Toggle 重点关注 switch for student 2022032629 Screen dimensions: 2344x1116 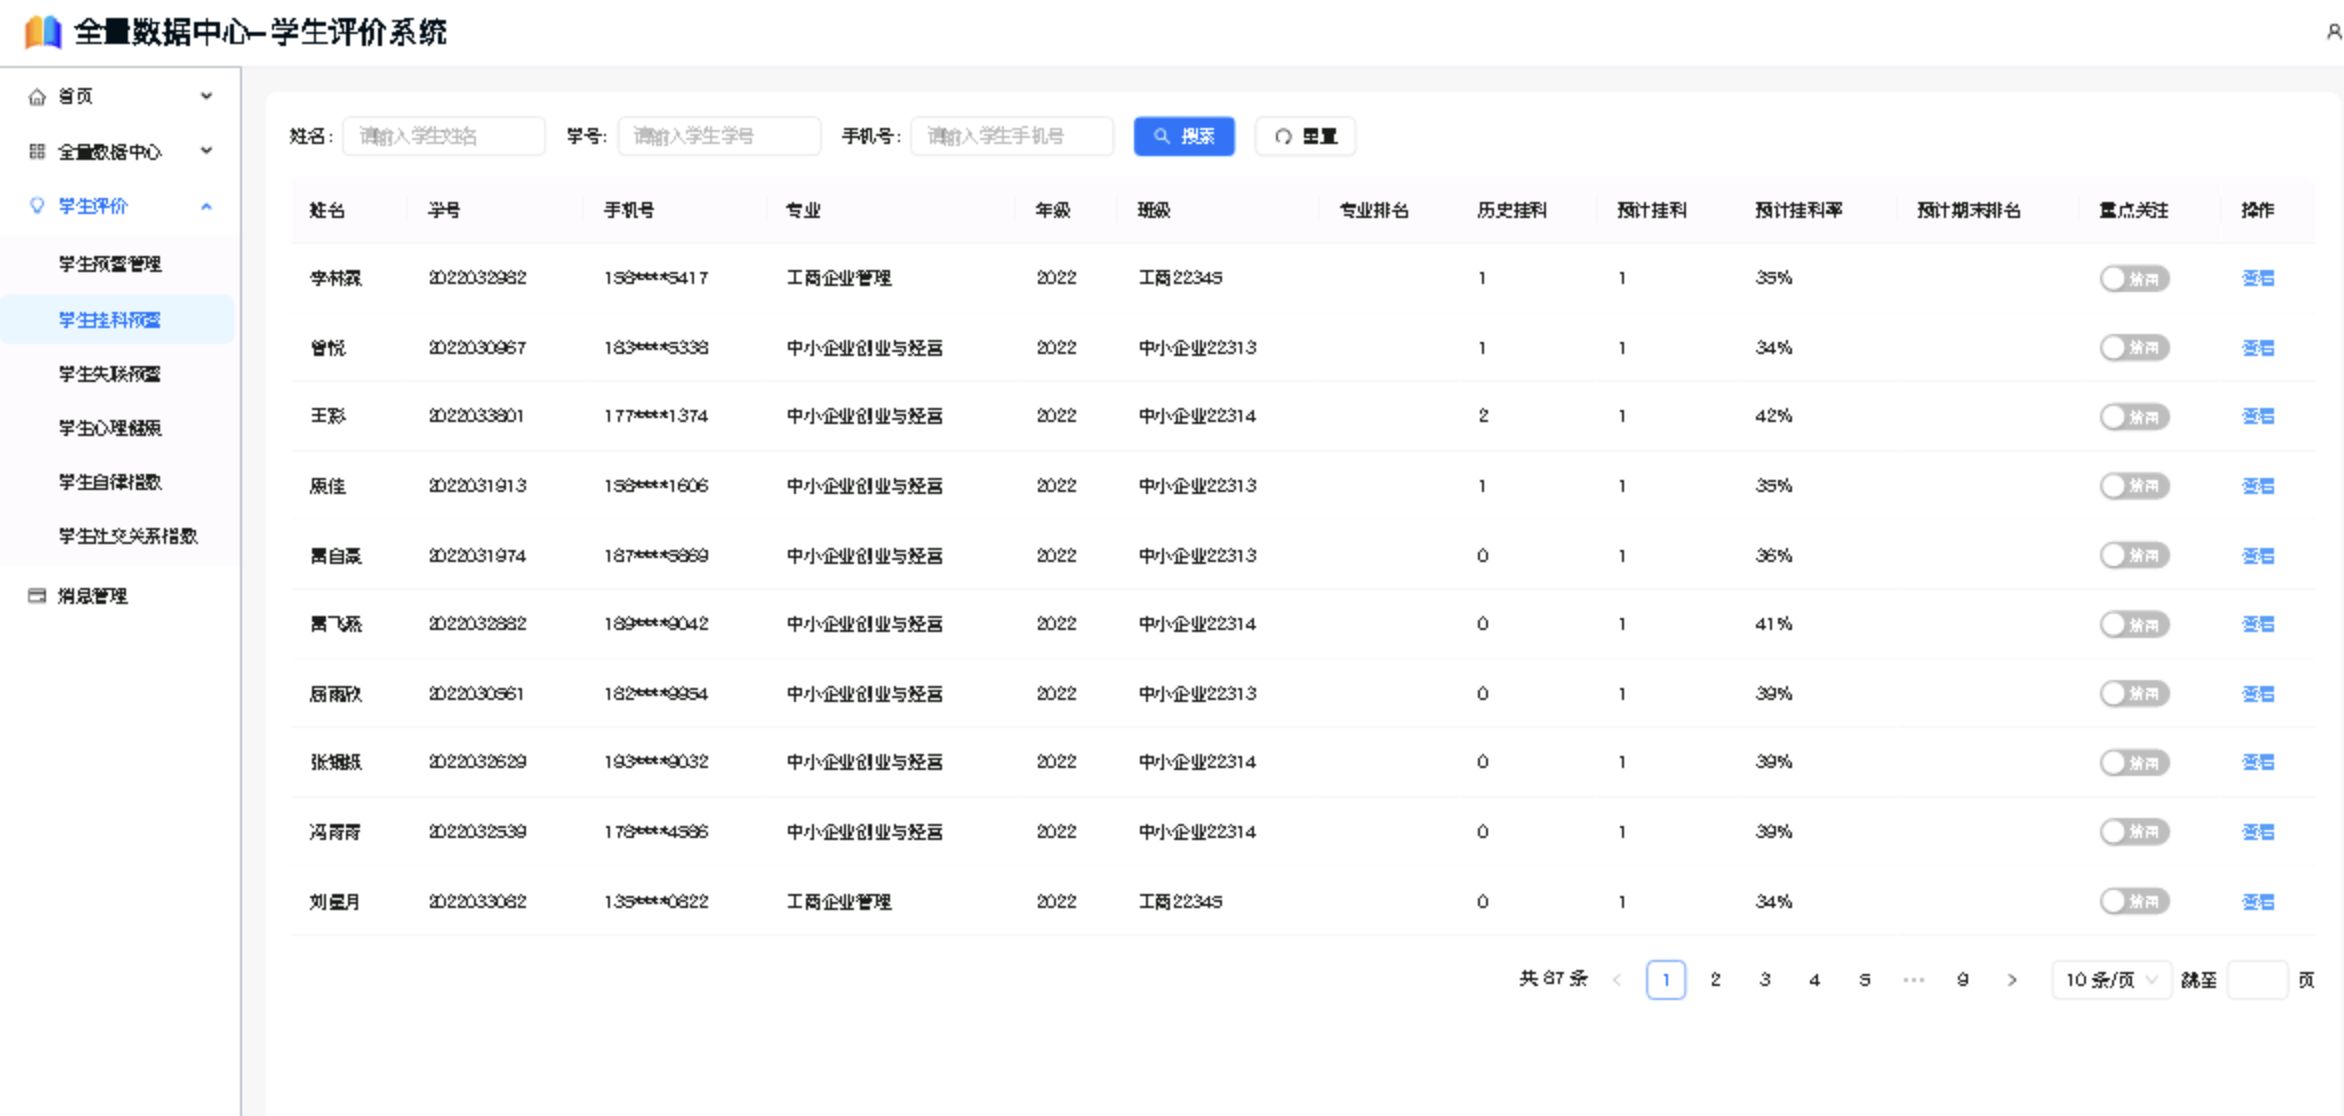(x=2134, y=762)
